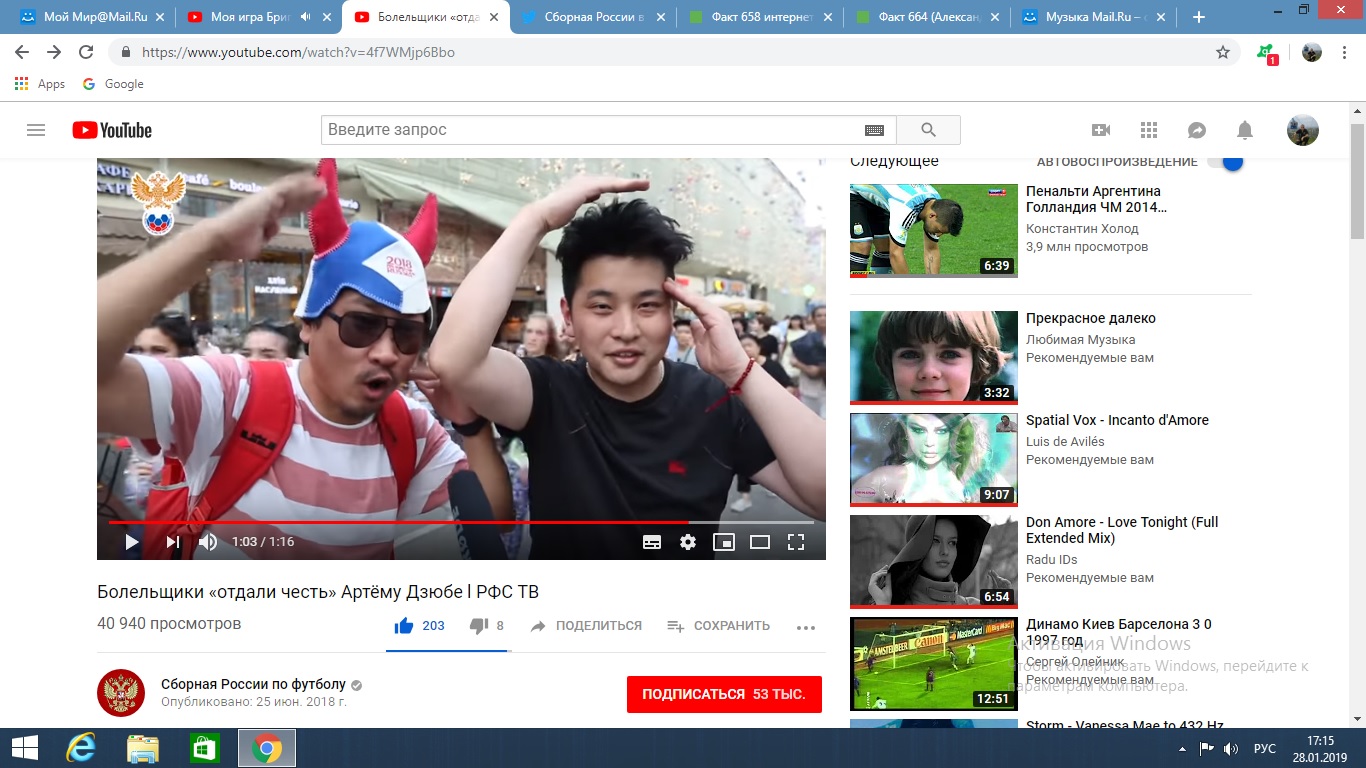Open the Сборная России по футболу channel
The height and width of the screenshot is (768, 1366).
pyautogui.click(x=253, y=685)
